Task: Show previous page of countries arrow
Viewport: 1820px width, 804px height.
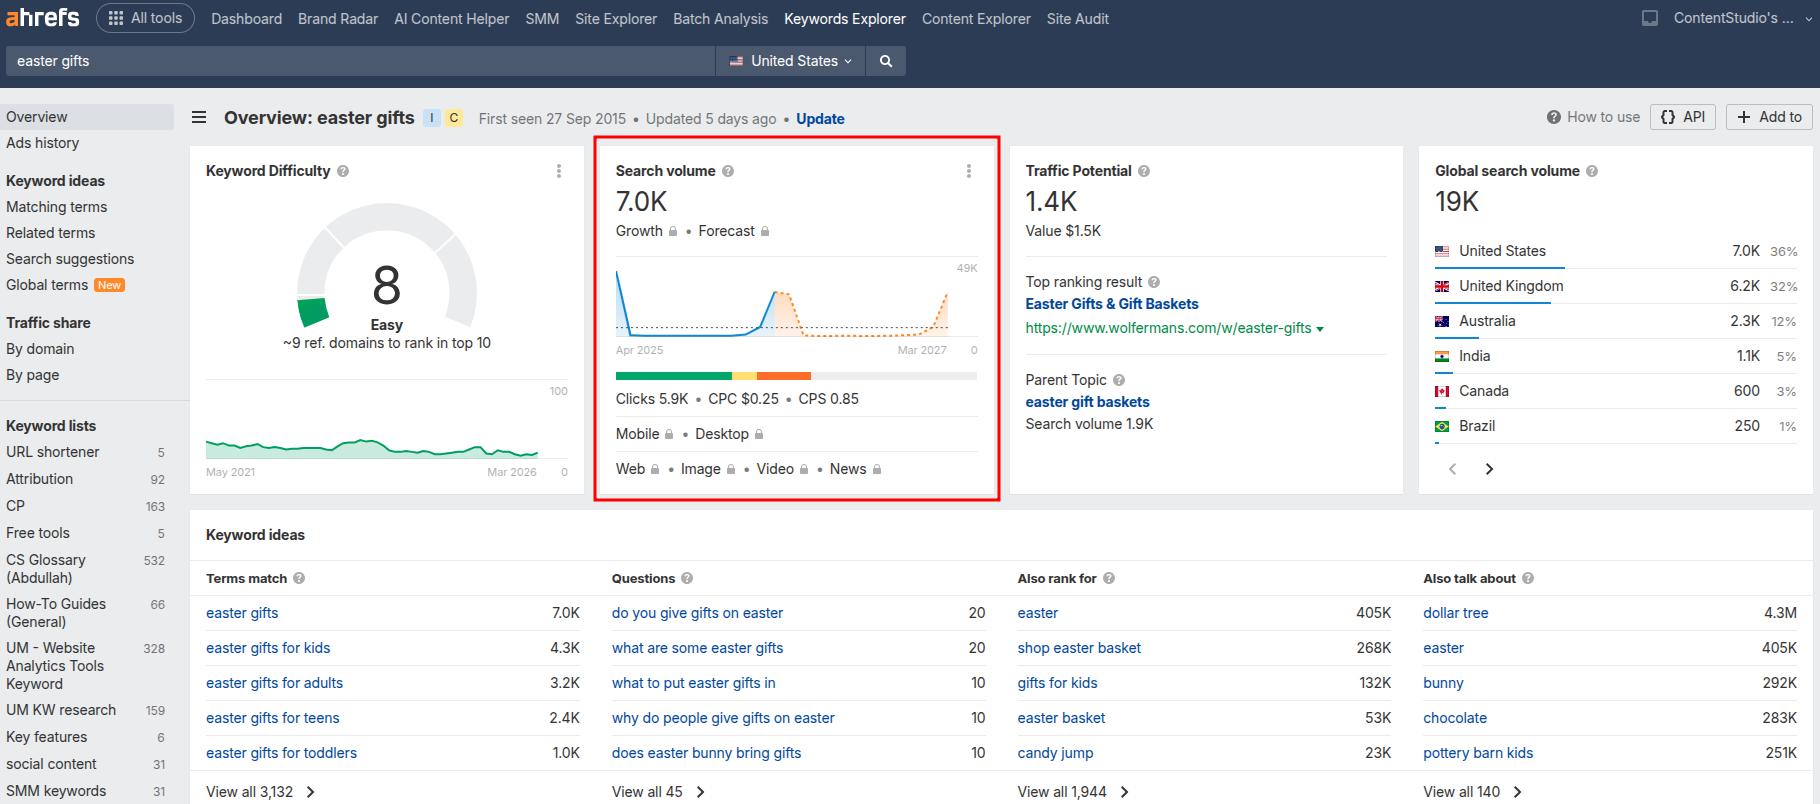Action: (x=1453, y=469)
